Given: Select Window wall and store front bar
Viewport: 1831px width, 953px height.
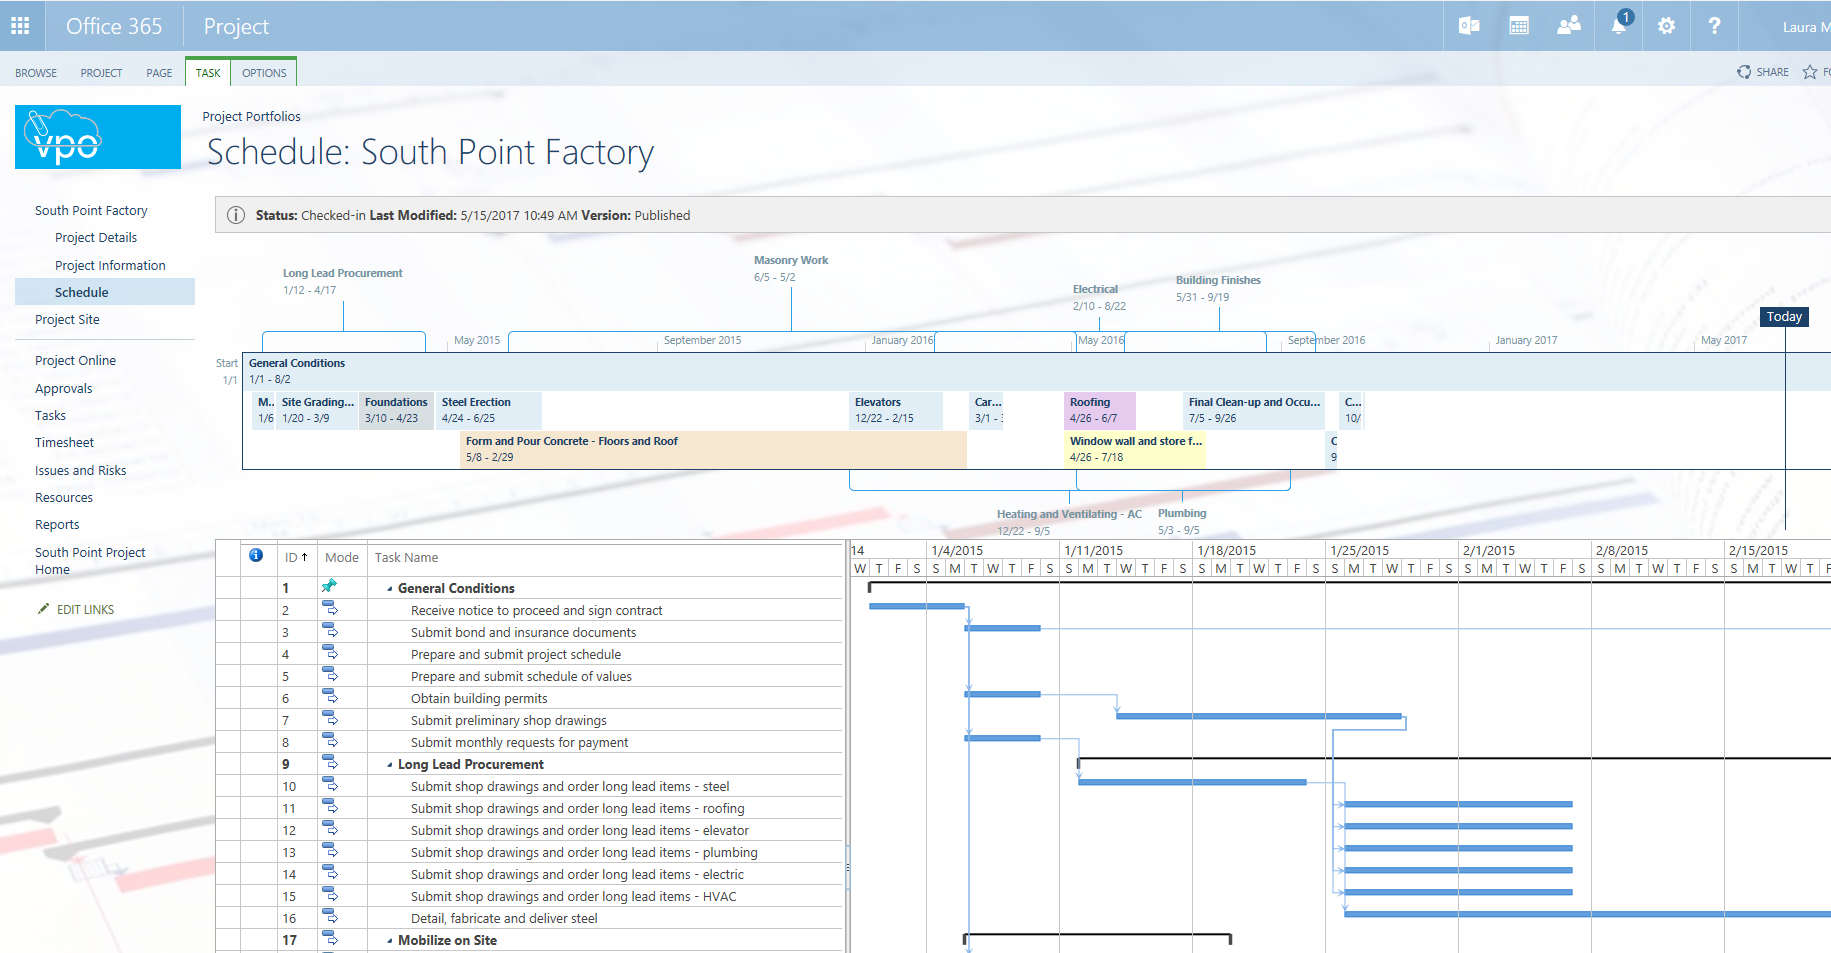Looking at the screenshot, I should click(x=1136, y=449).
